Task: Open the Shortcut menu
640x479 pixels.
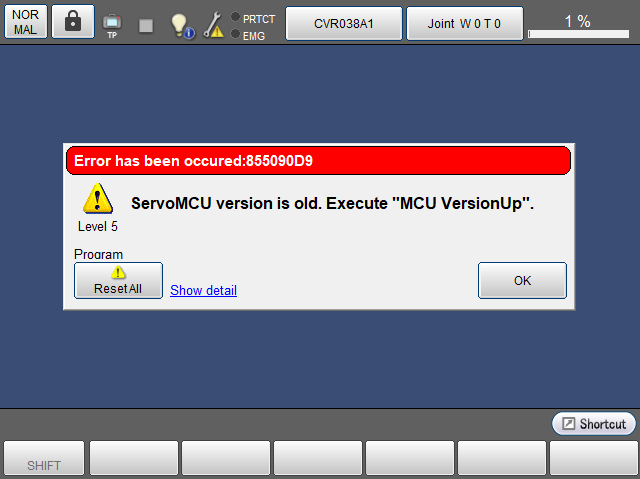Action: [594, 424]
